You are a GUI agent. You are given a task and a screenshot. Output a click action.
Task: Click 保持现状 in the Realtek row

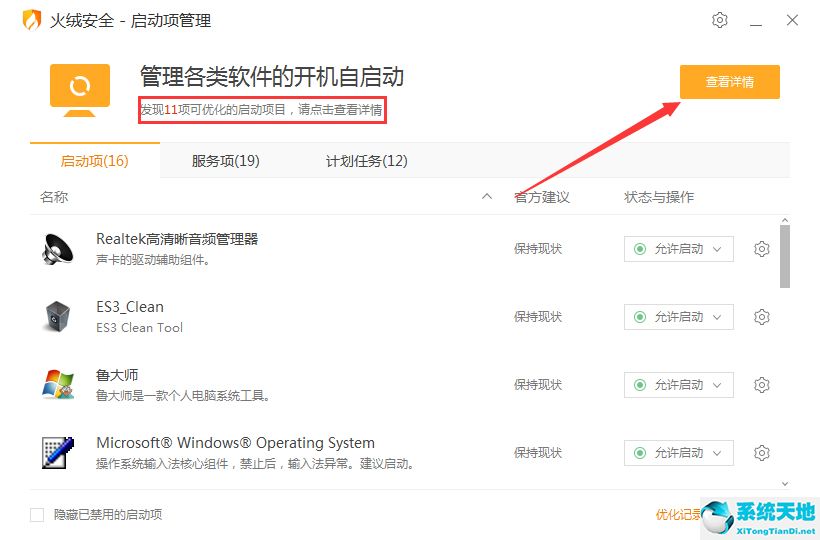tap(538, 249)
